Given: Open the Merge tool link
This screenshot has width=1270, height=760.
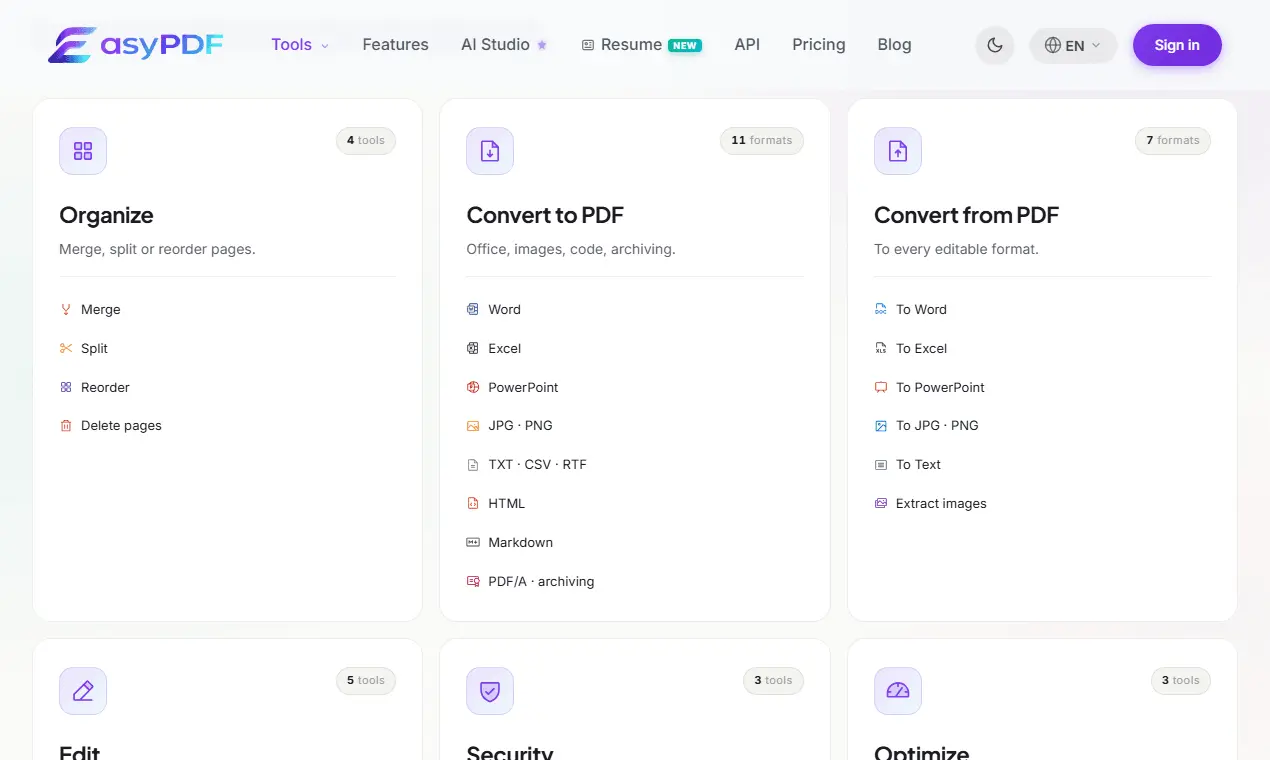Looking at the screenshot, I should coord(100,310).
